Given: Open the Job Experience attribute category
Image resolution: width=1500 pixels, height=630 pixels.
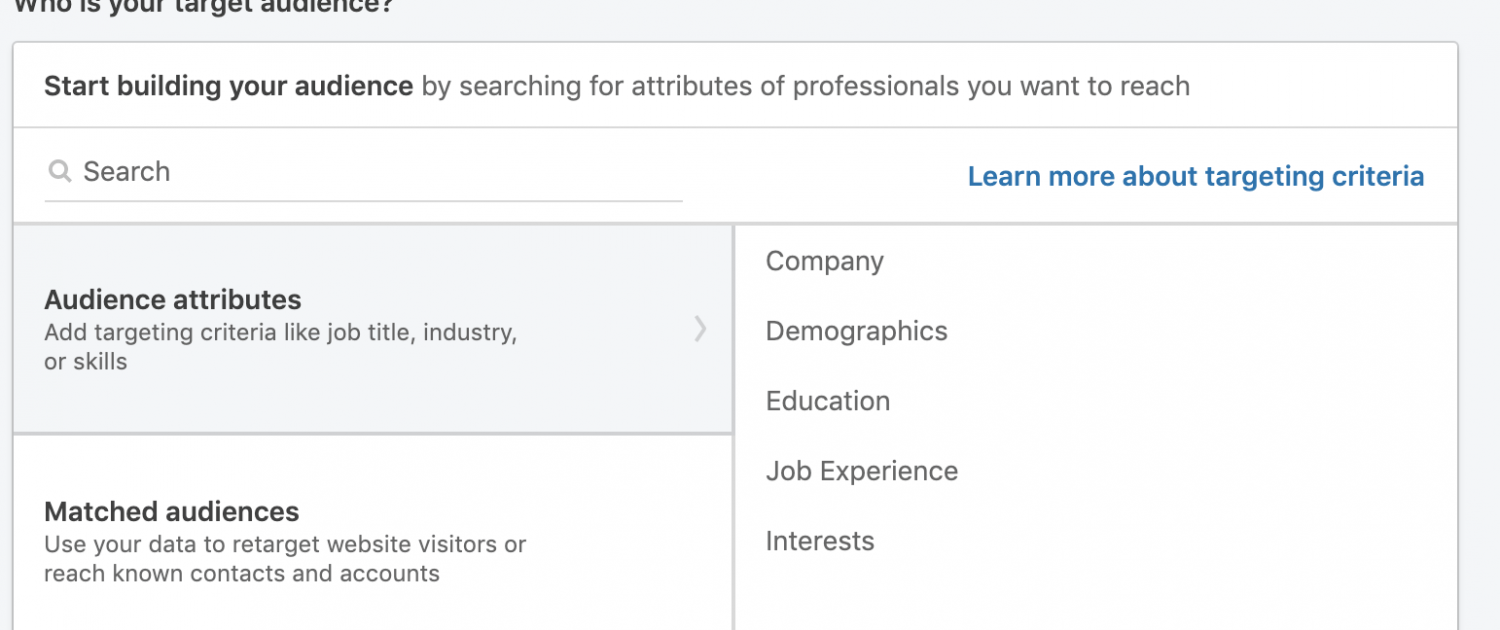Looking at the screenshot, I should (x=862, y=472).
